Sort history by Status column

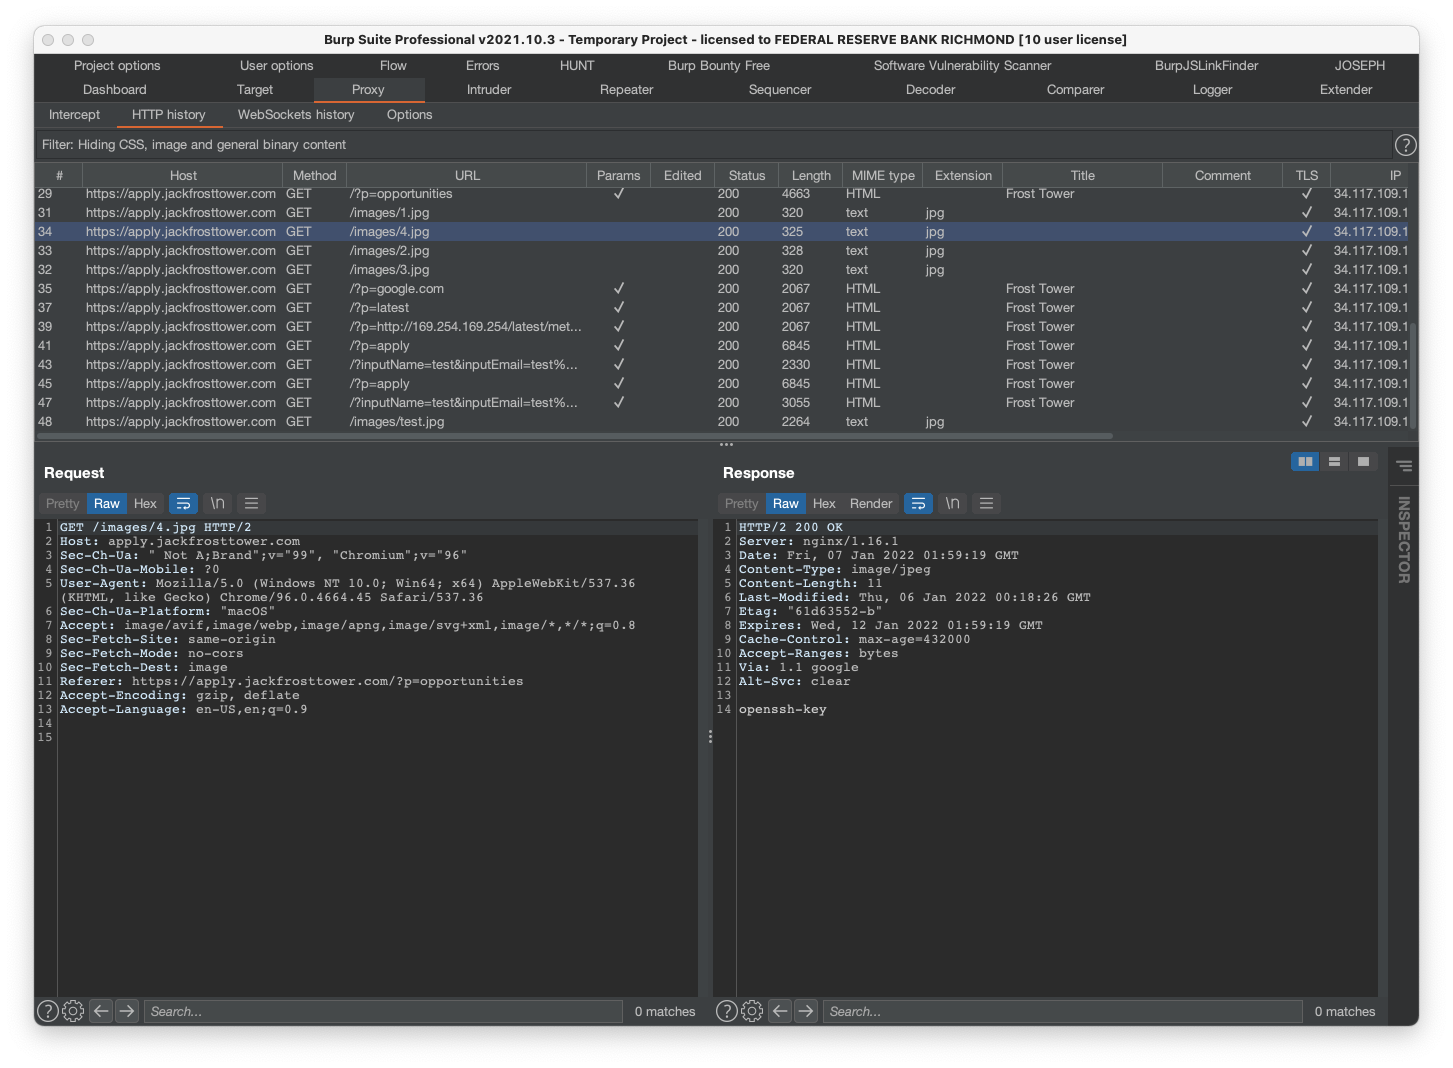pyautogui.click(x=747, y=176)
